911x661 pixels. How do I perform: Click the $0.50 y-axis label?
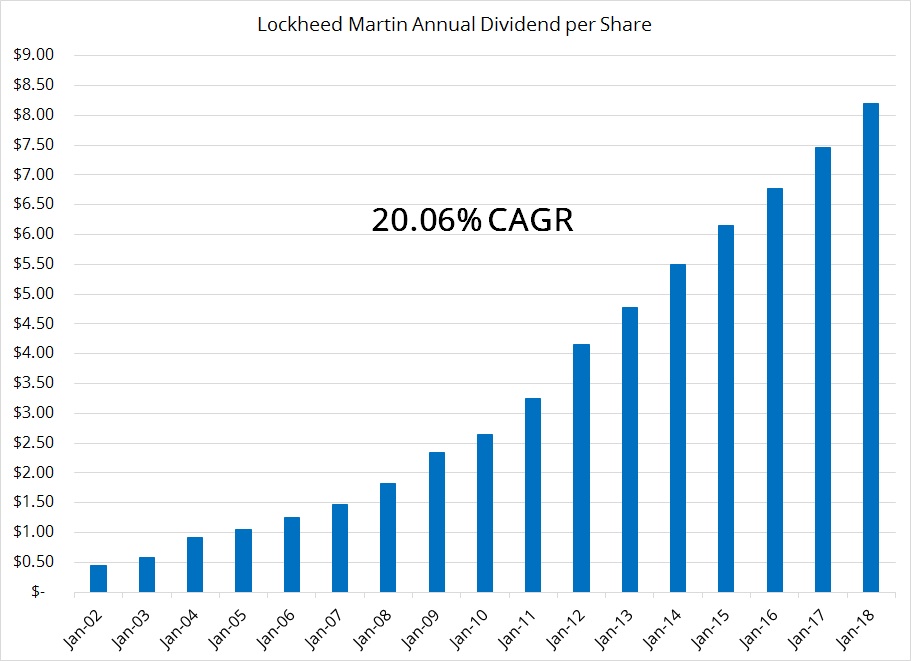tap(34, 562)
